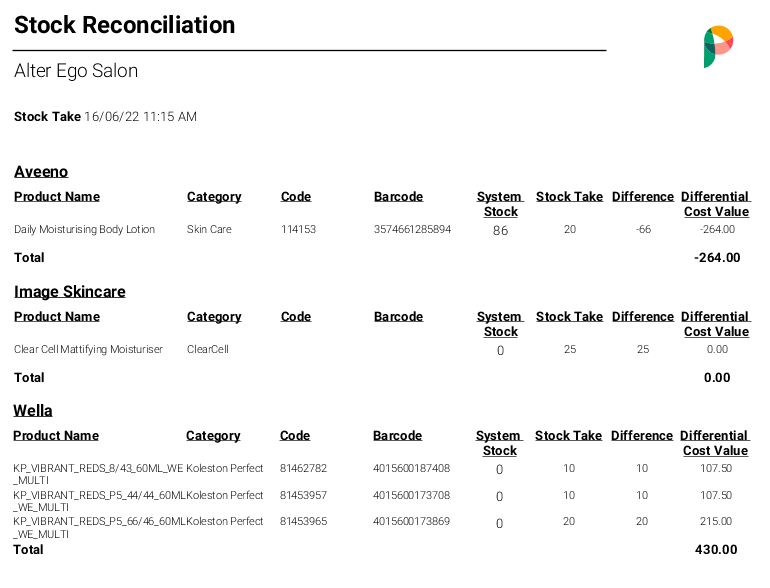
Task: Click the Wella brand heading
Action: click(32, 410)
